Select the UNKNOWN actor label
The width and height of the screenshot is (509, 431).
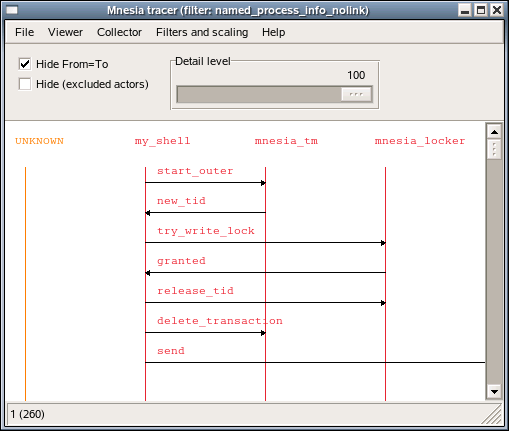tap(39, 141)
